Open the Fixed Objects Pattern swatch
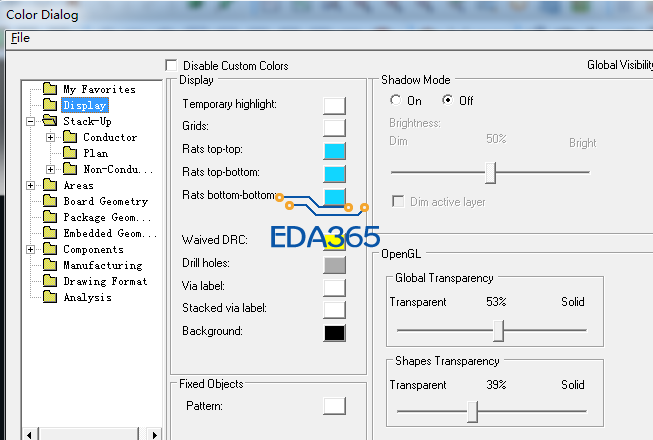 coord(334,406)
